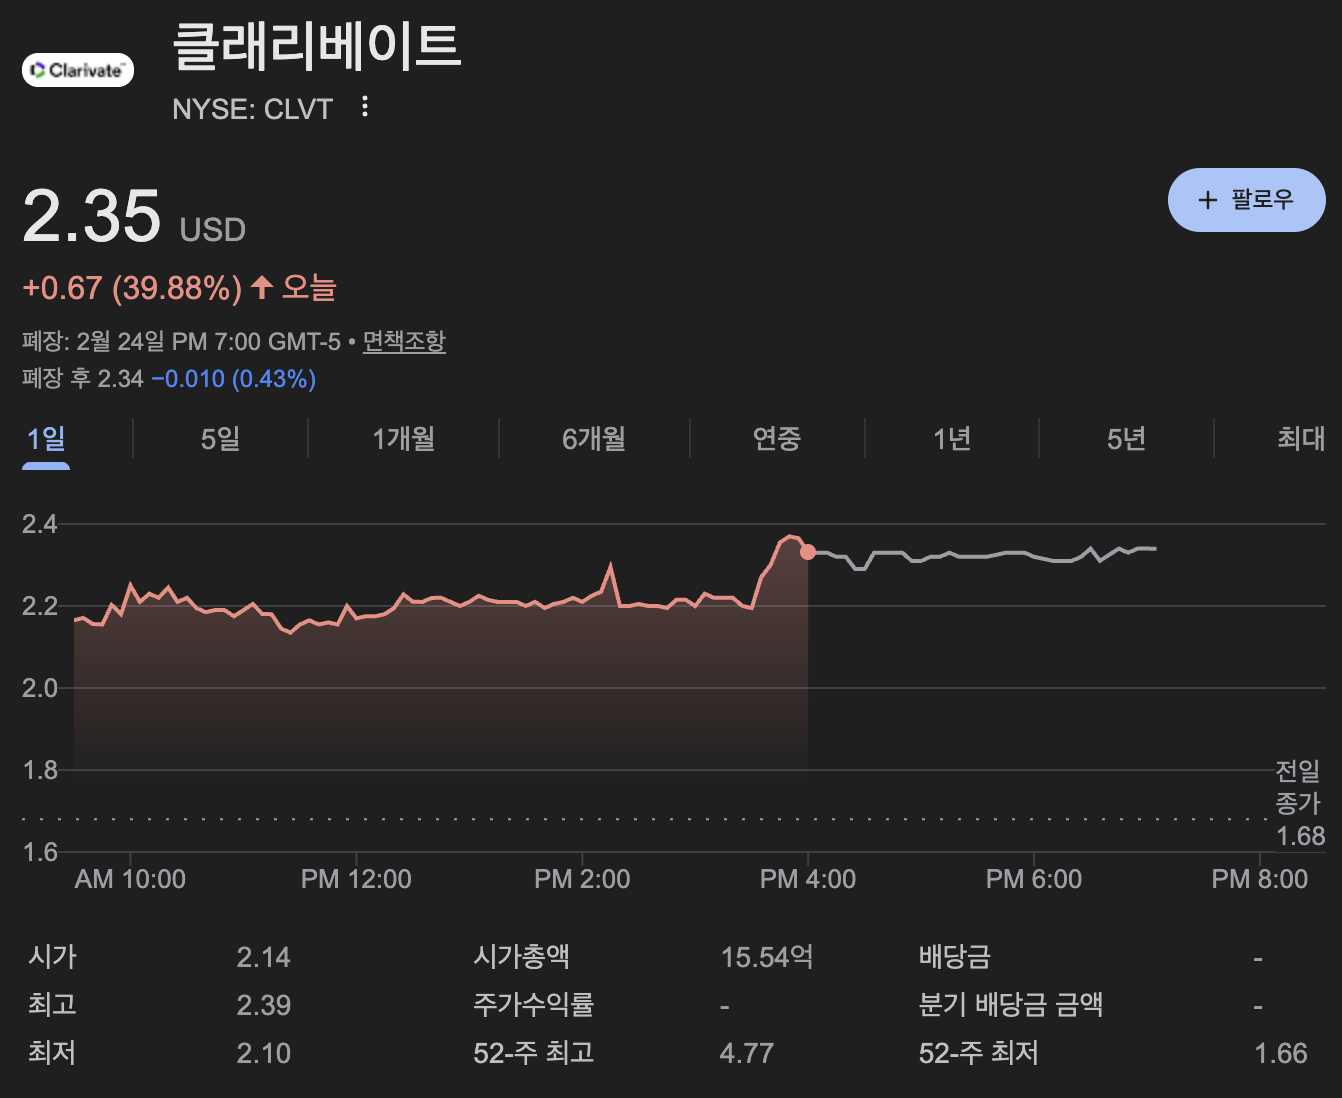This screenshot has width=1342, height=1098.
Task: Click the PM 4:00 axis label
Action: click(808, 879)
